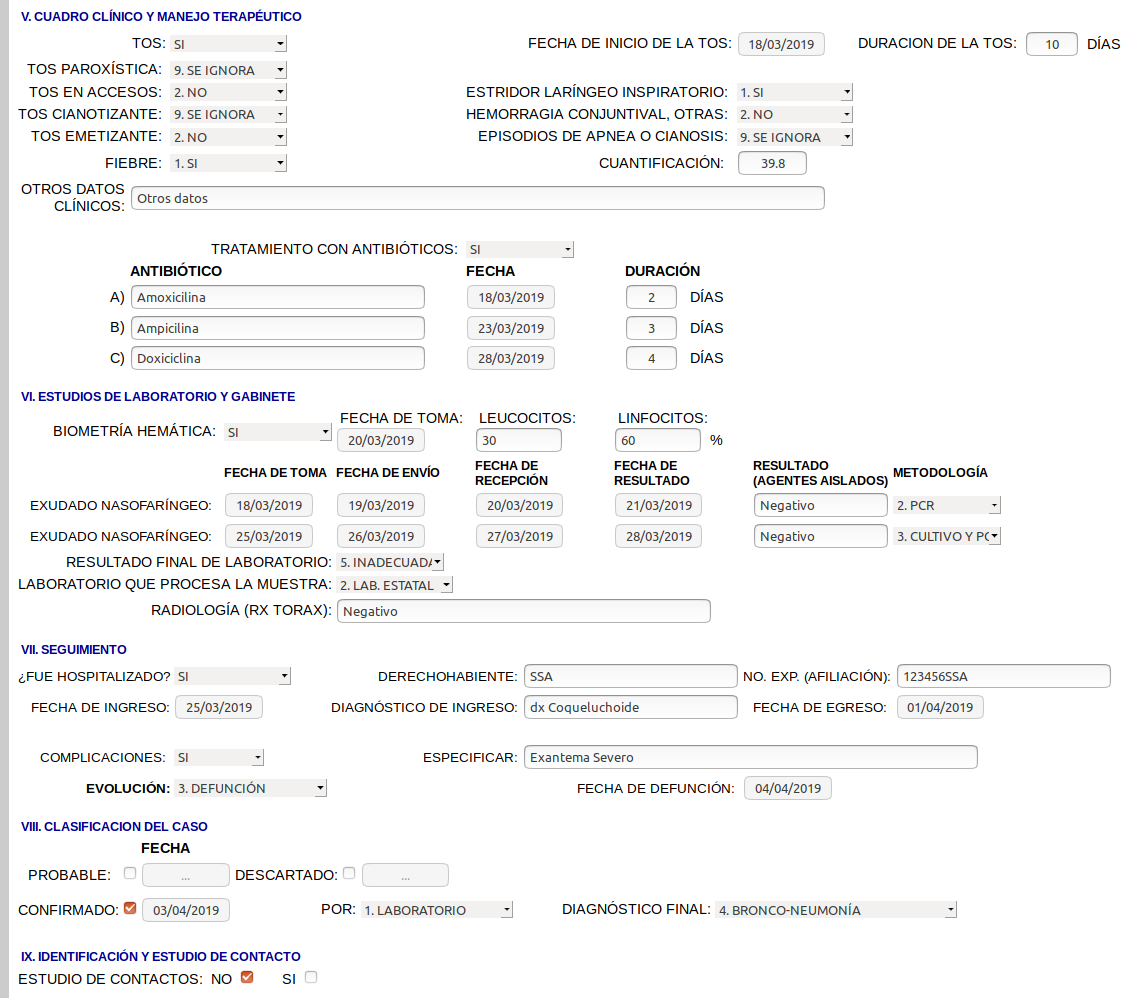The image size is (1135, 998).
Task: Click the DIAGNÓSTICO DE INGRESO field
Action: point(630,707)
